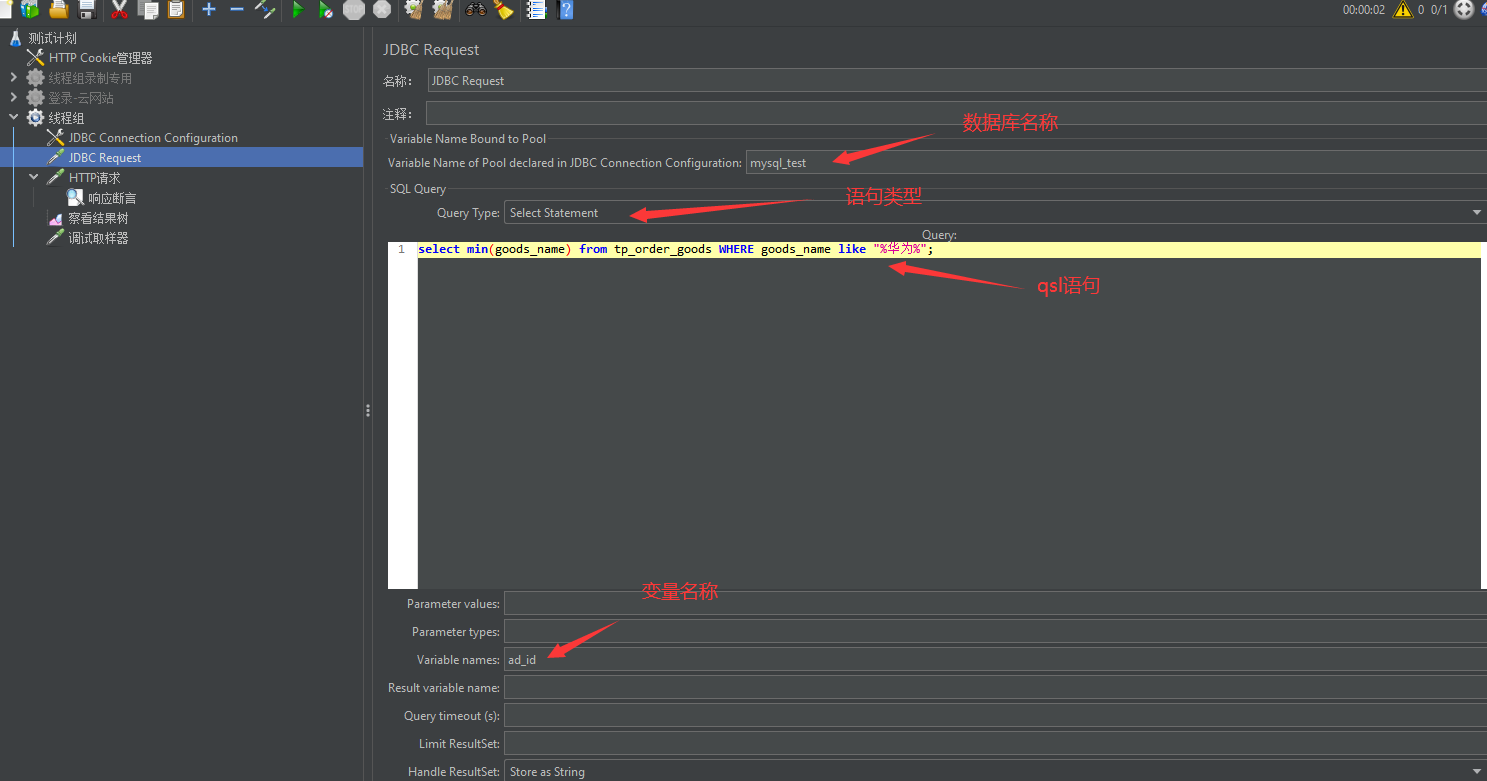Image resolution: width=1487 pixels, height=781 pixels.
Task: Select JDBC Connection Configuration in tree
Action: pyautogui.click(x=153, y=138)
